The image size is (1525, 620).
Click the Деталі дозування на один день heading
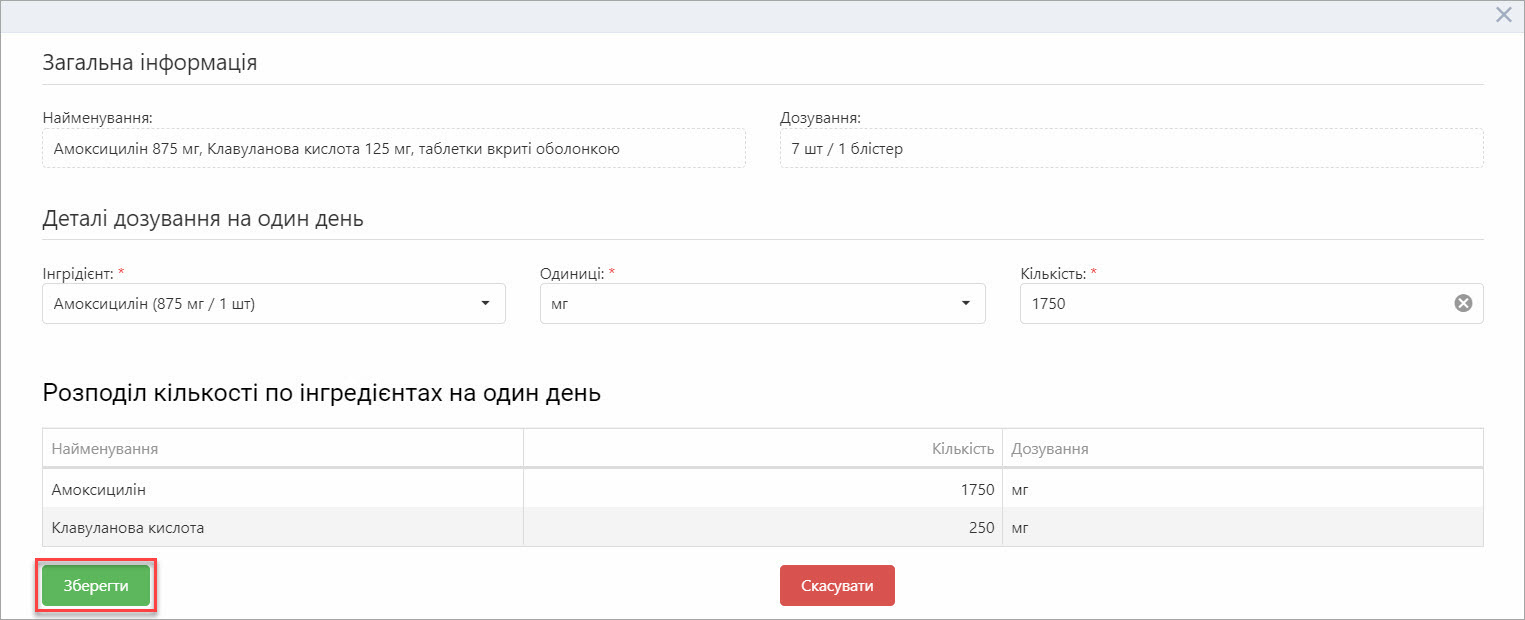[203, 219]
